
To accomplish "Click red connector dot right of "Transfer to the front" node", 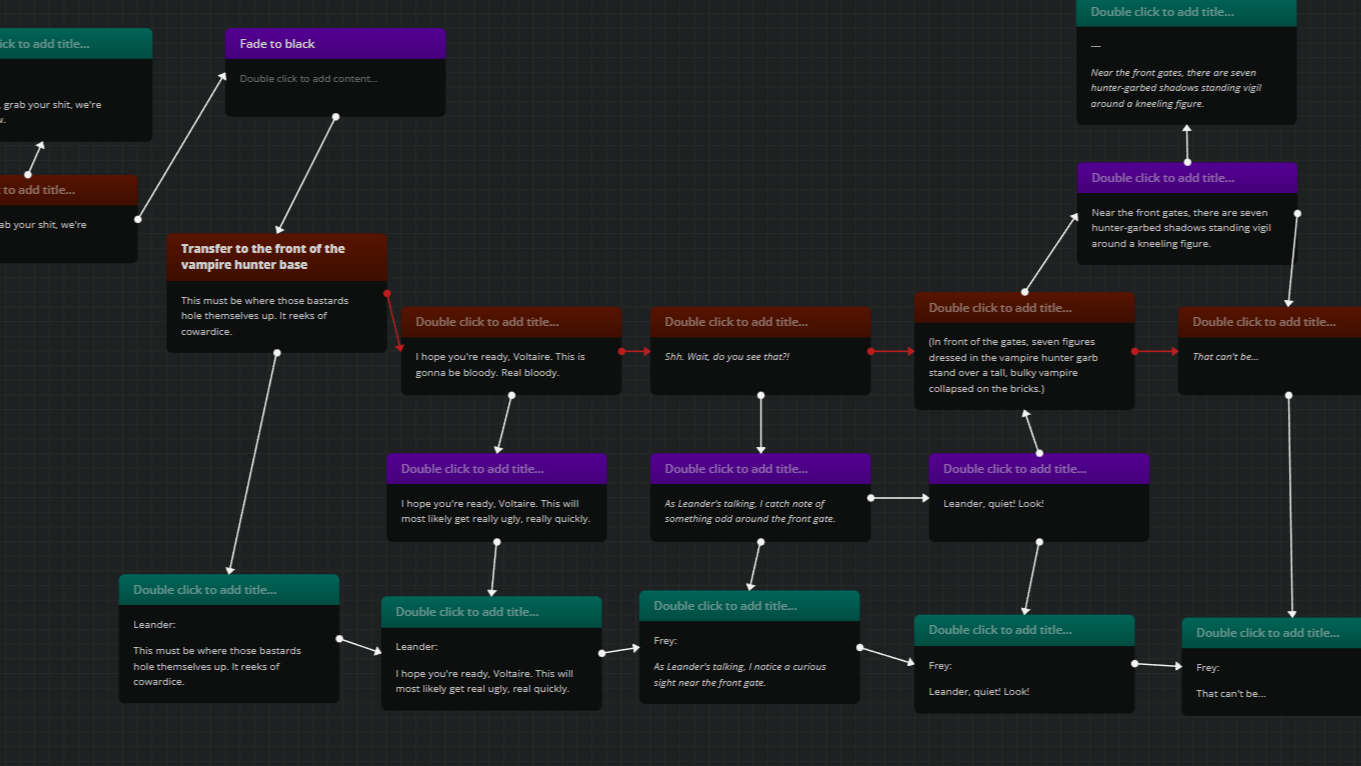I will pos(387,294).
